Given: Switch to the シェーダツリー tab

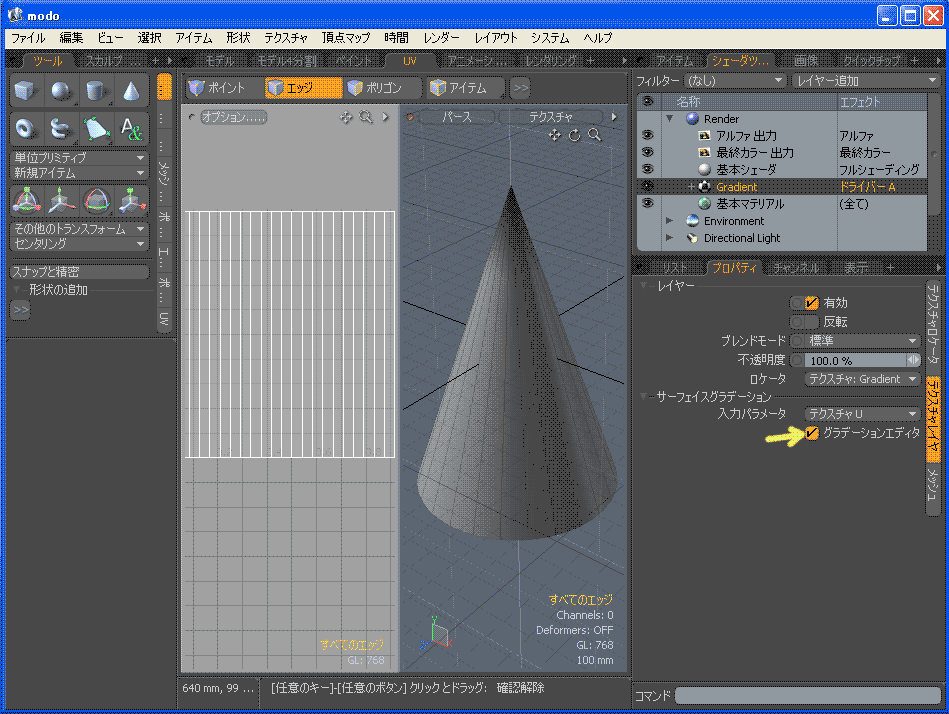Looking at the screenshot, I should [740, 61].
